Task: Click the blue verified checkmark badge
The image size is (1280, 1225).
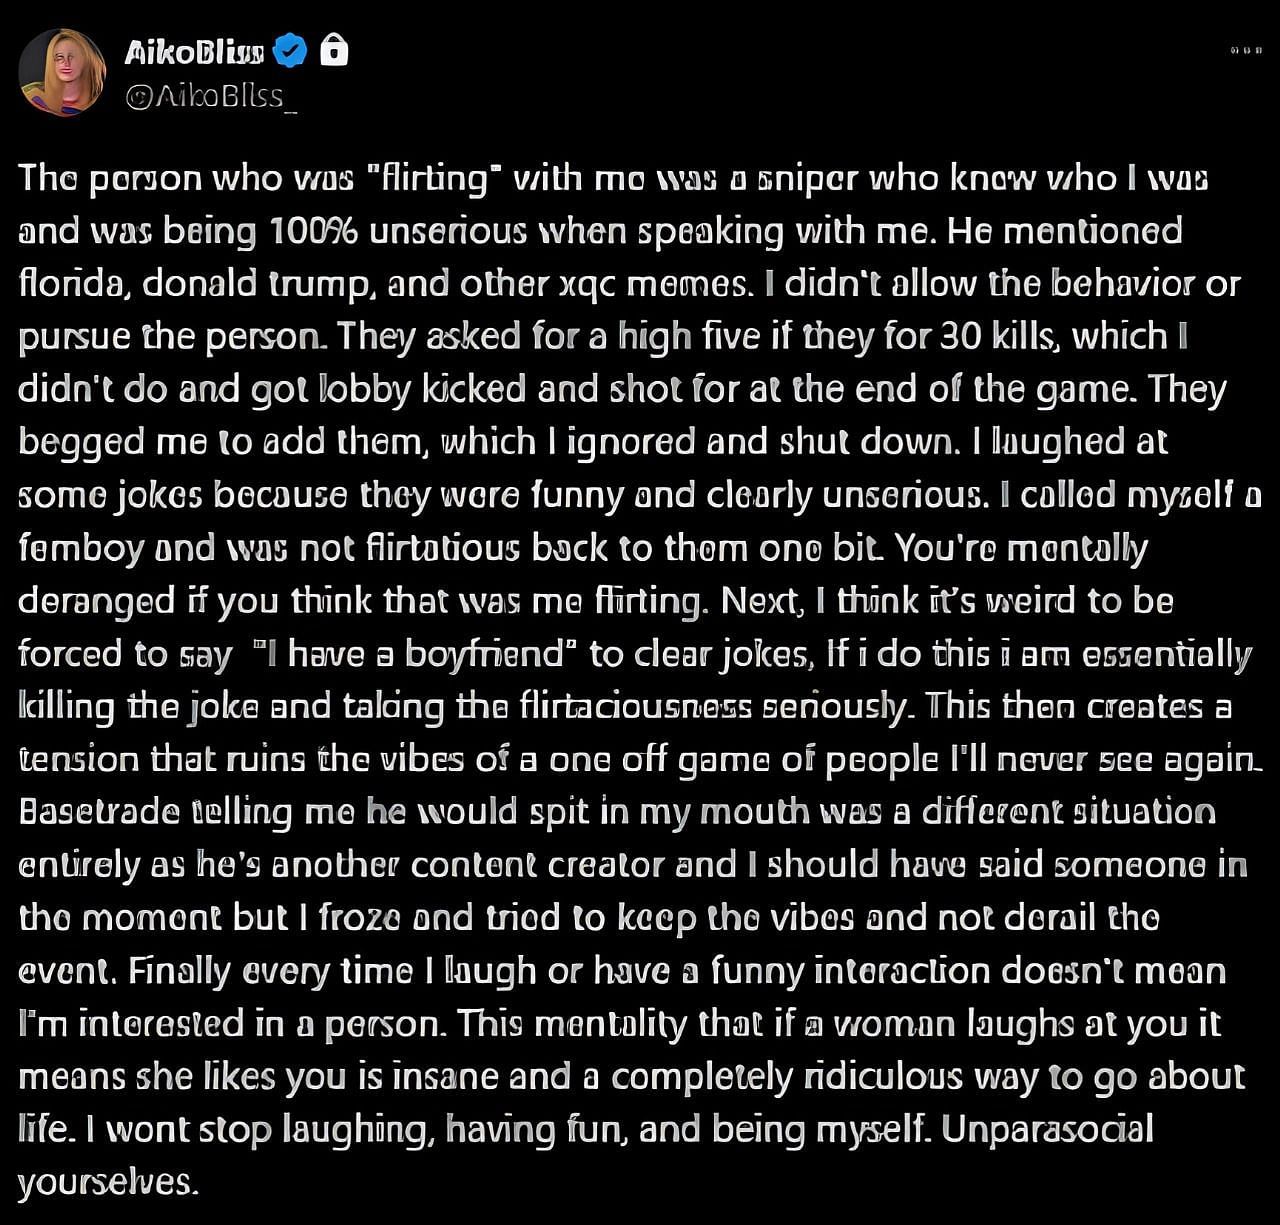Action: pyautogui.click(x=290, y=50)
